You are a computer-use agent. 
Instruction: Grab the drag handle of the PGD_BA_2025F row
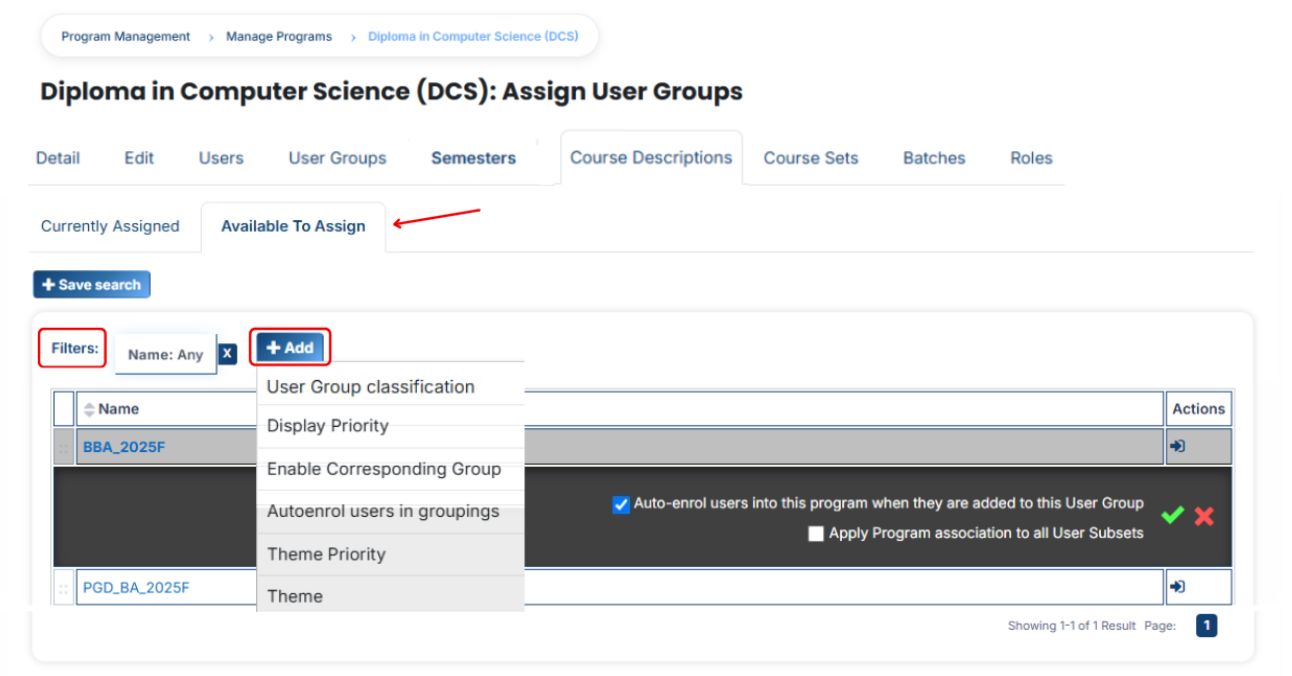pos(64,588)
